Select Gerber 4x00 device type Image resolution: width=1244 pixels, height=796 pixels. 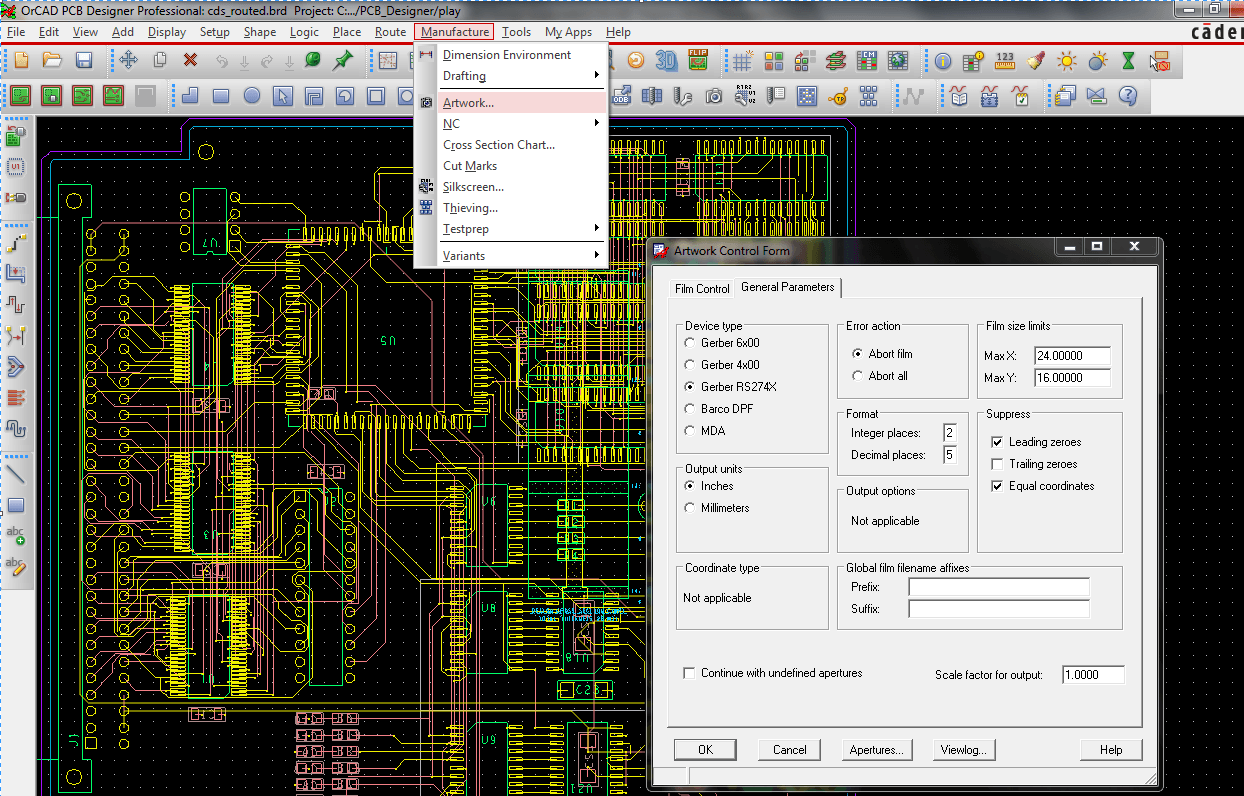[690, 365]
